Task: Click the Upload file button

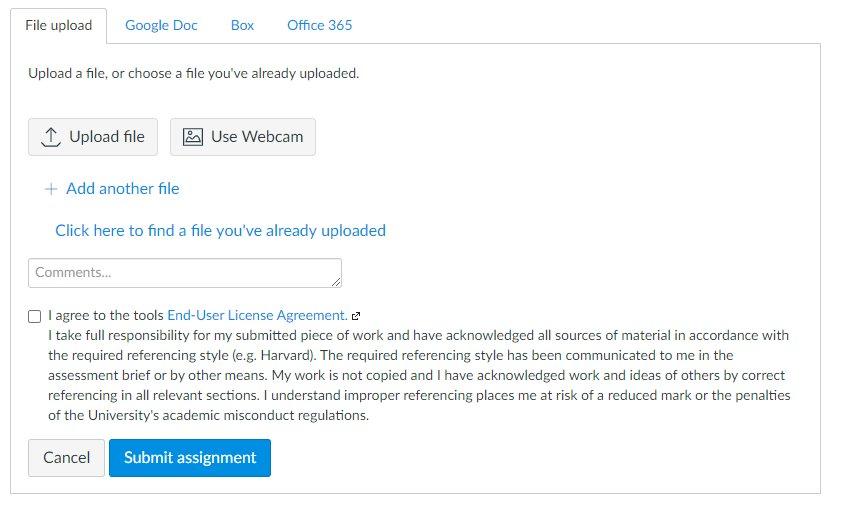Action: [93, 137]
